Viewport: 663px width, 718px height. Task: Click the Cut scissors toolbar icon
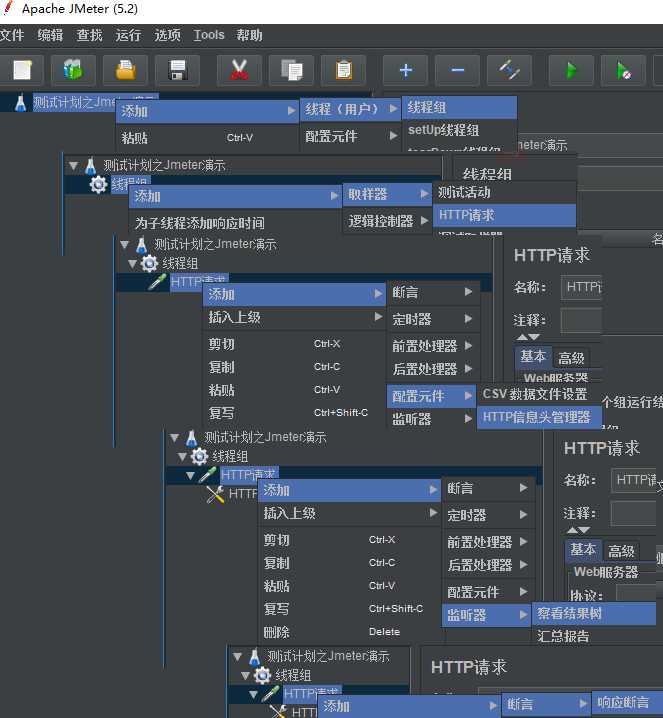[x=239, y=71]
